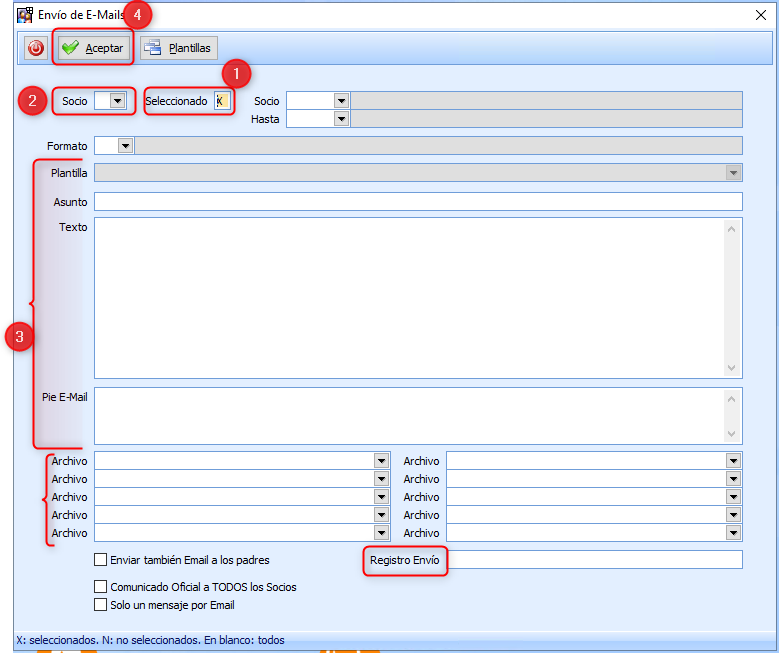The image size is (779, 653).
Task: Click the Aceptar green checkmark button
Action: tap(93, 48)
